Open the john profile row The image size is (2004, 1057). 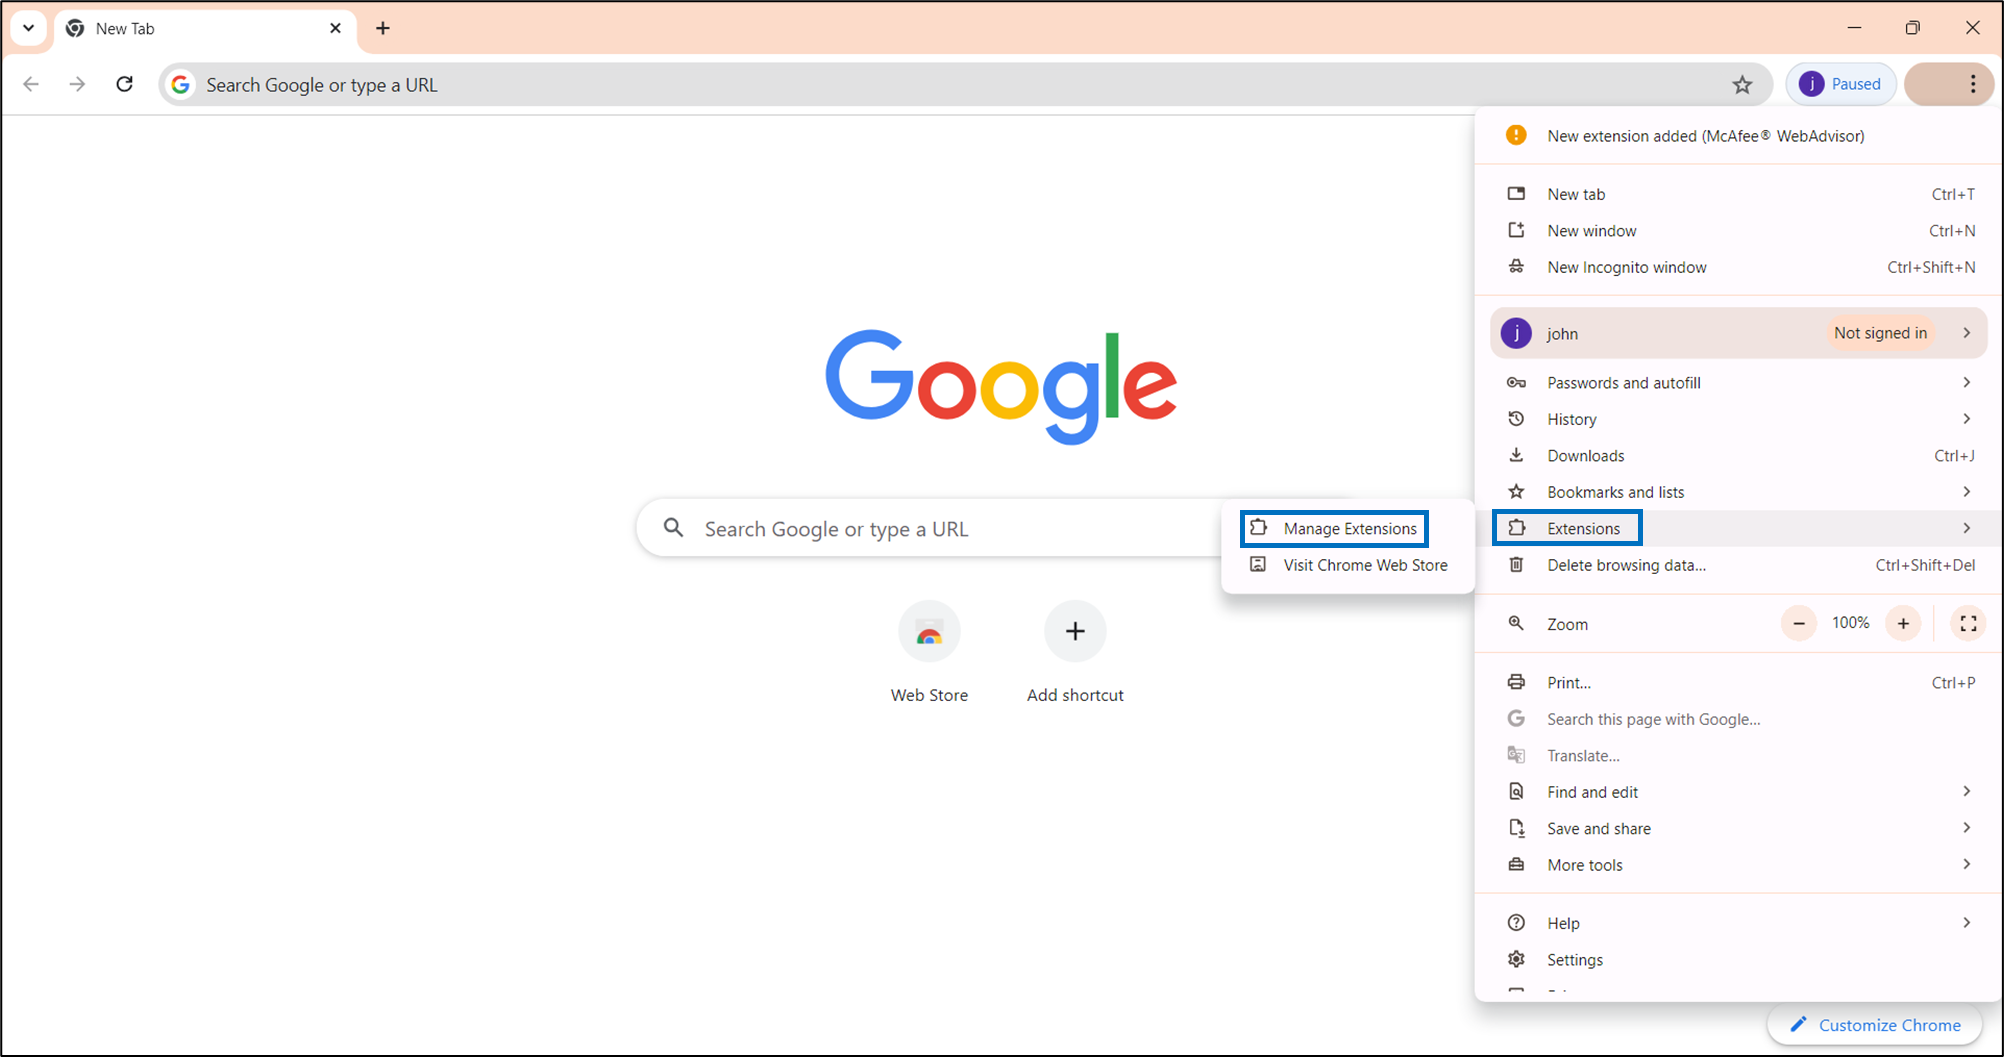click(x=1738, y=333)
